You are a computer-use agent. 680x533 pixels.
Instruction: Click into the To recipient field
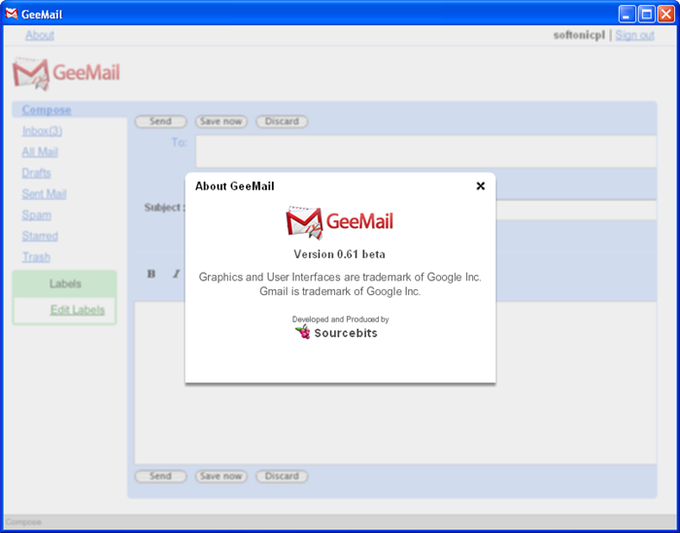pyautogui.click(x=426, y=151)
